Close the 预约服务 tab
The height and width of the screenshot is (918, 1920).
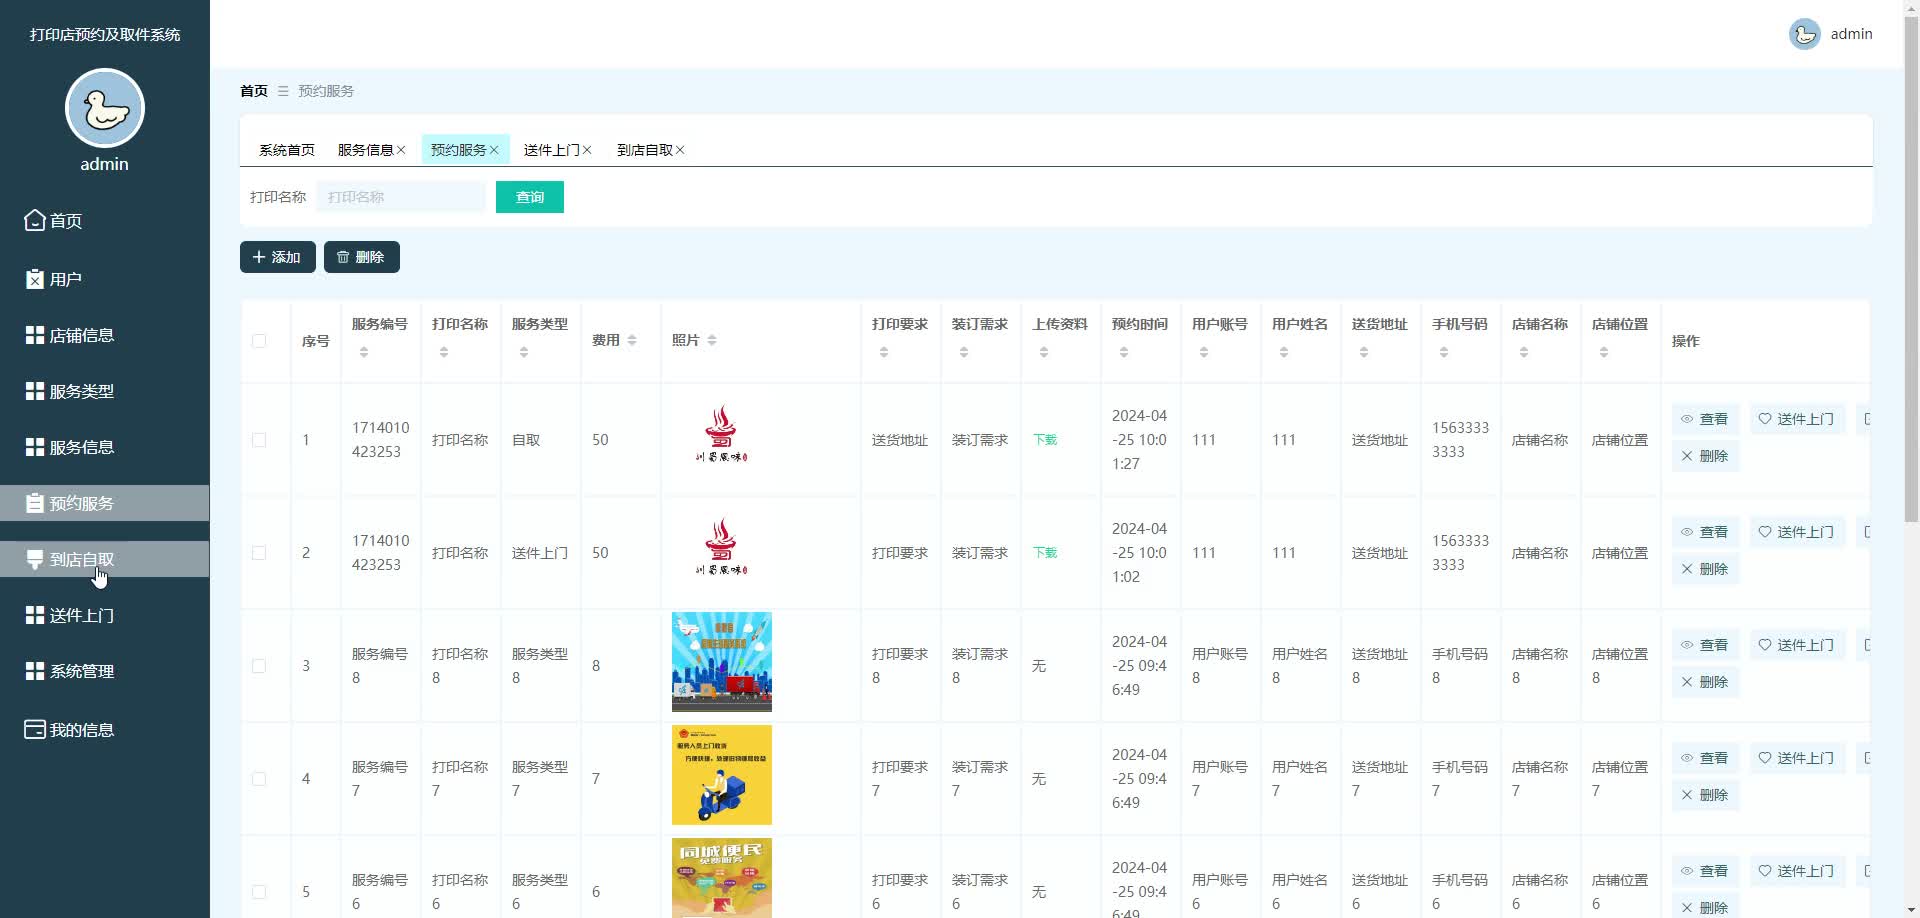point(494,150)
